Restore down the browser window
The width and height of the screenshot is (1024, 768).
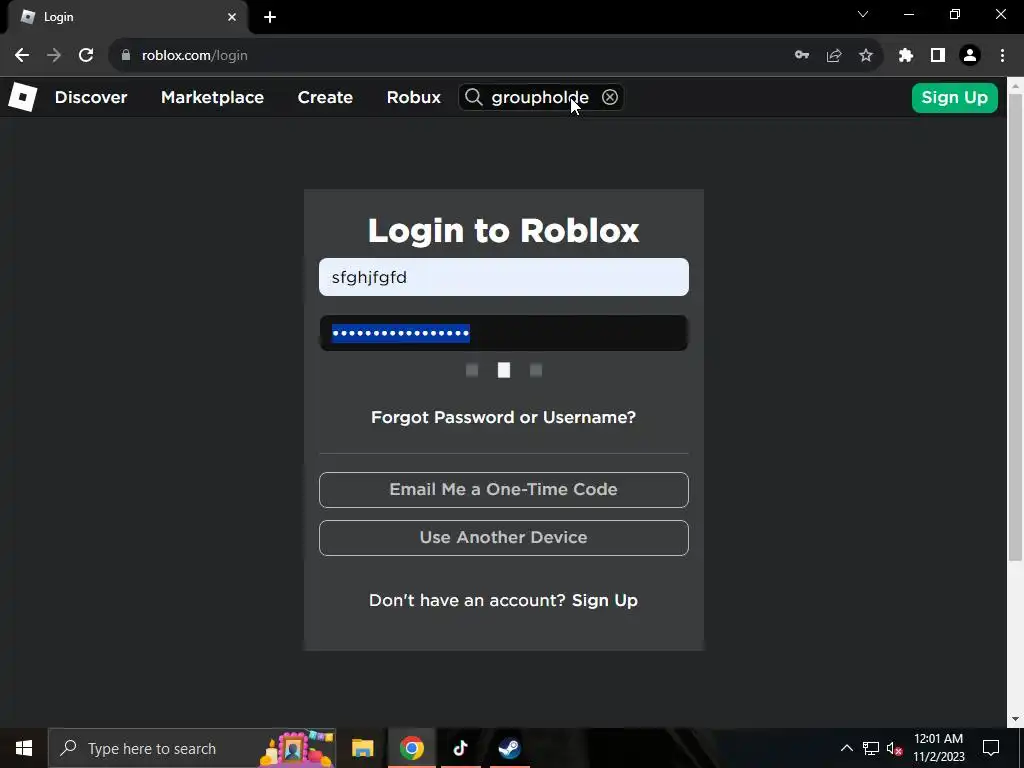[x=955, y=14]
